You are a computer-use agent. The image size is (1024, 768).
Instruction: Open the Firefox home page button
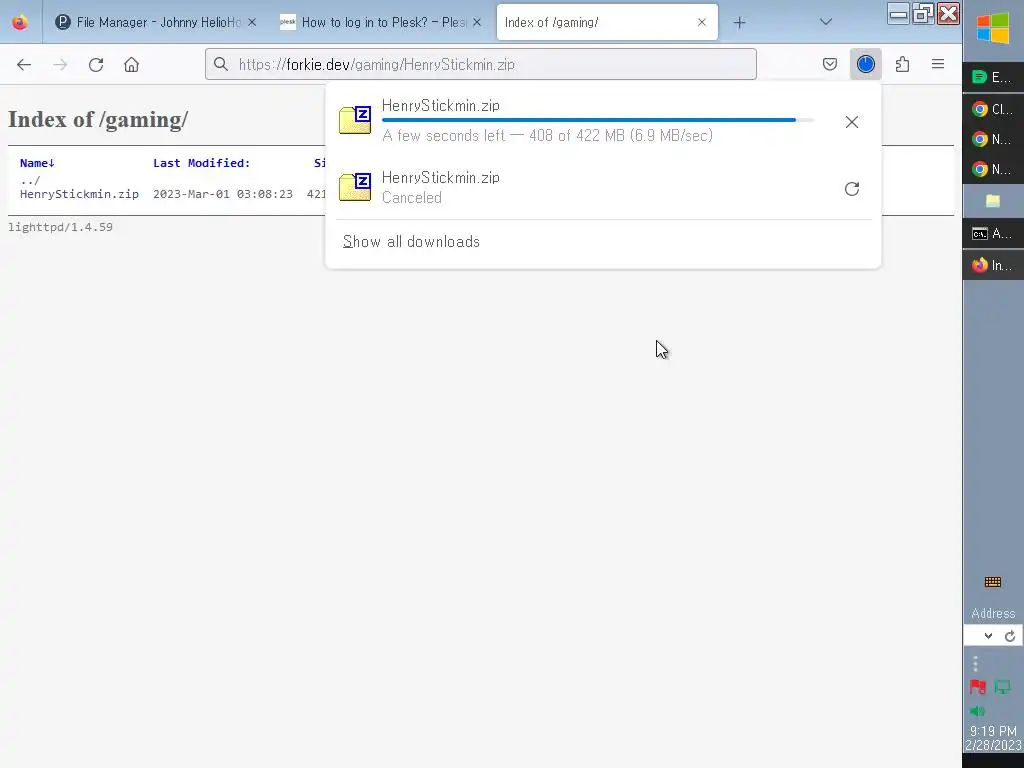(131, 65)
